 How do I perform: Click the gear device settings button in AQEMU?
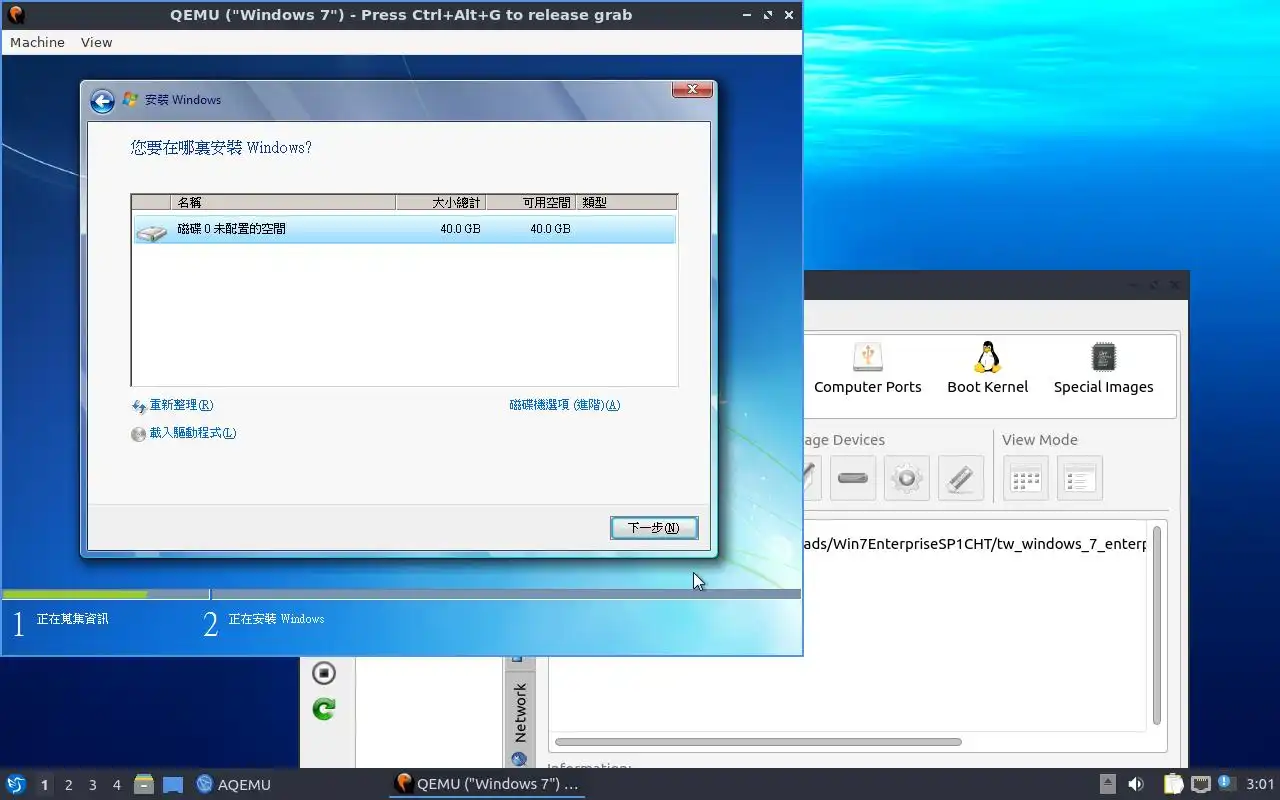[907, 478]
